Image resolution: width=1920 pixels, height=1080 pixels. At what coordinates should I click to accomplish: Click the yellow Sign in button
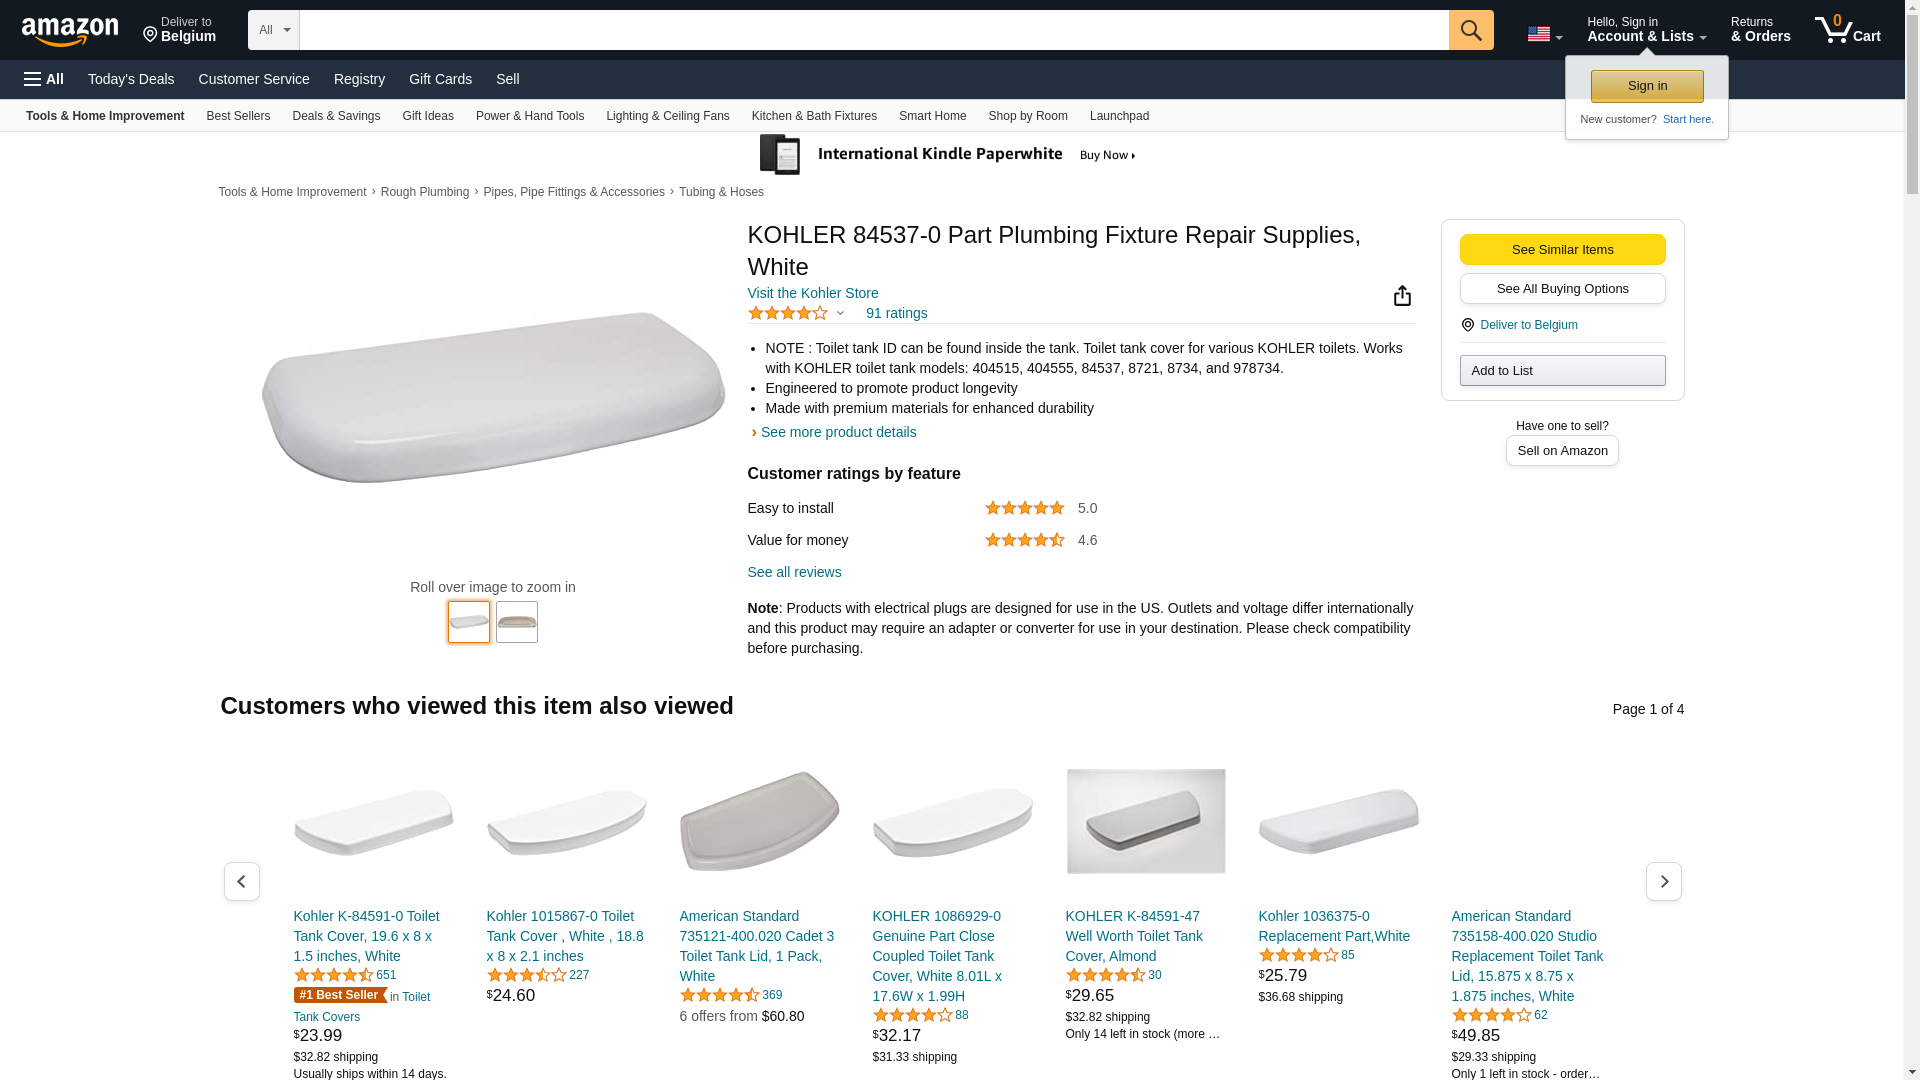pyautogui.click(x=1647, y=86)
